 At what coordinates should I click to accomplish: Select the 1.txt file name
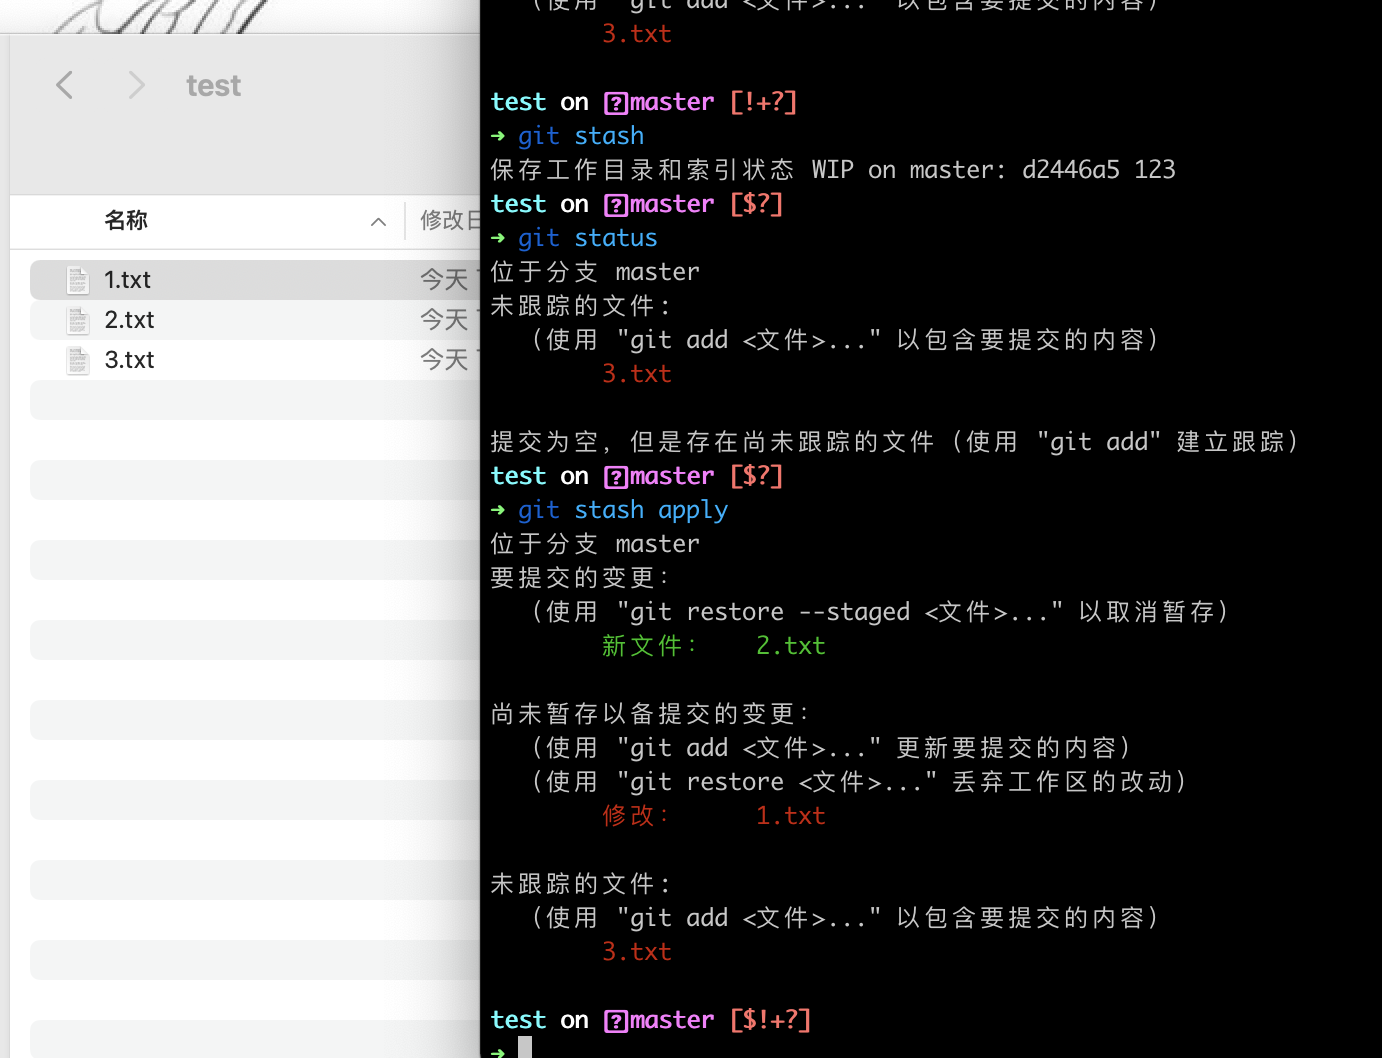[128, 280]
